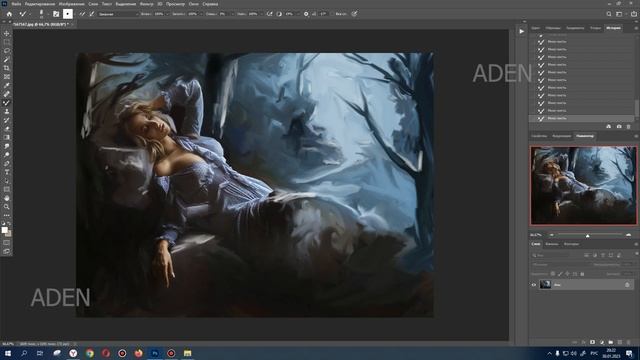The image size is (640, 360).
Task: Open the Flow percentage dropdown arrow
Action: [x=261, y=14]
